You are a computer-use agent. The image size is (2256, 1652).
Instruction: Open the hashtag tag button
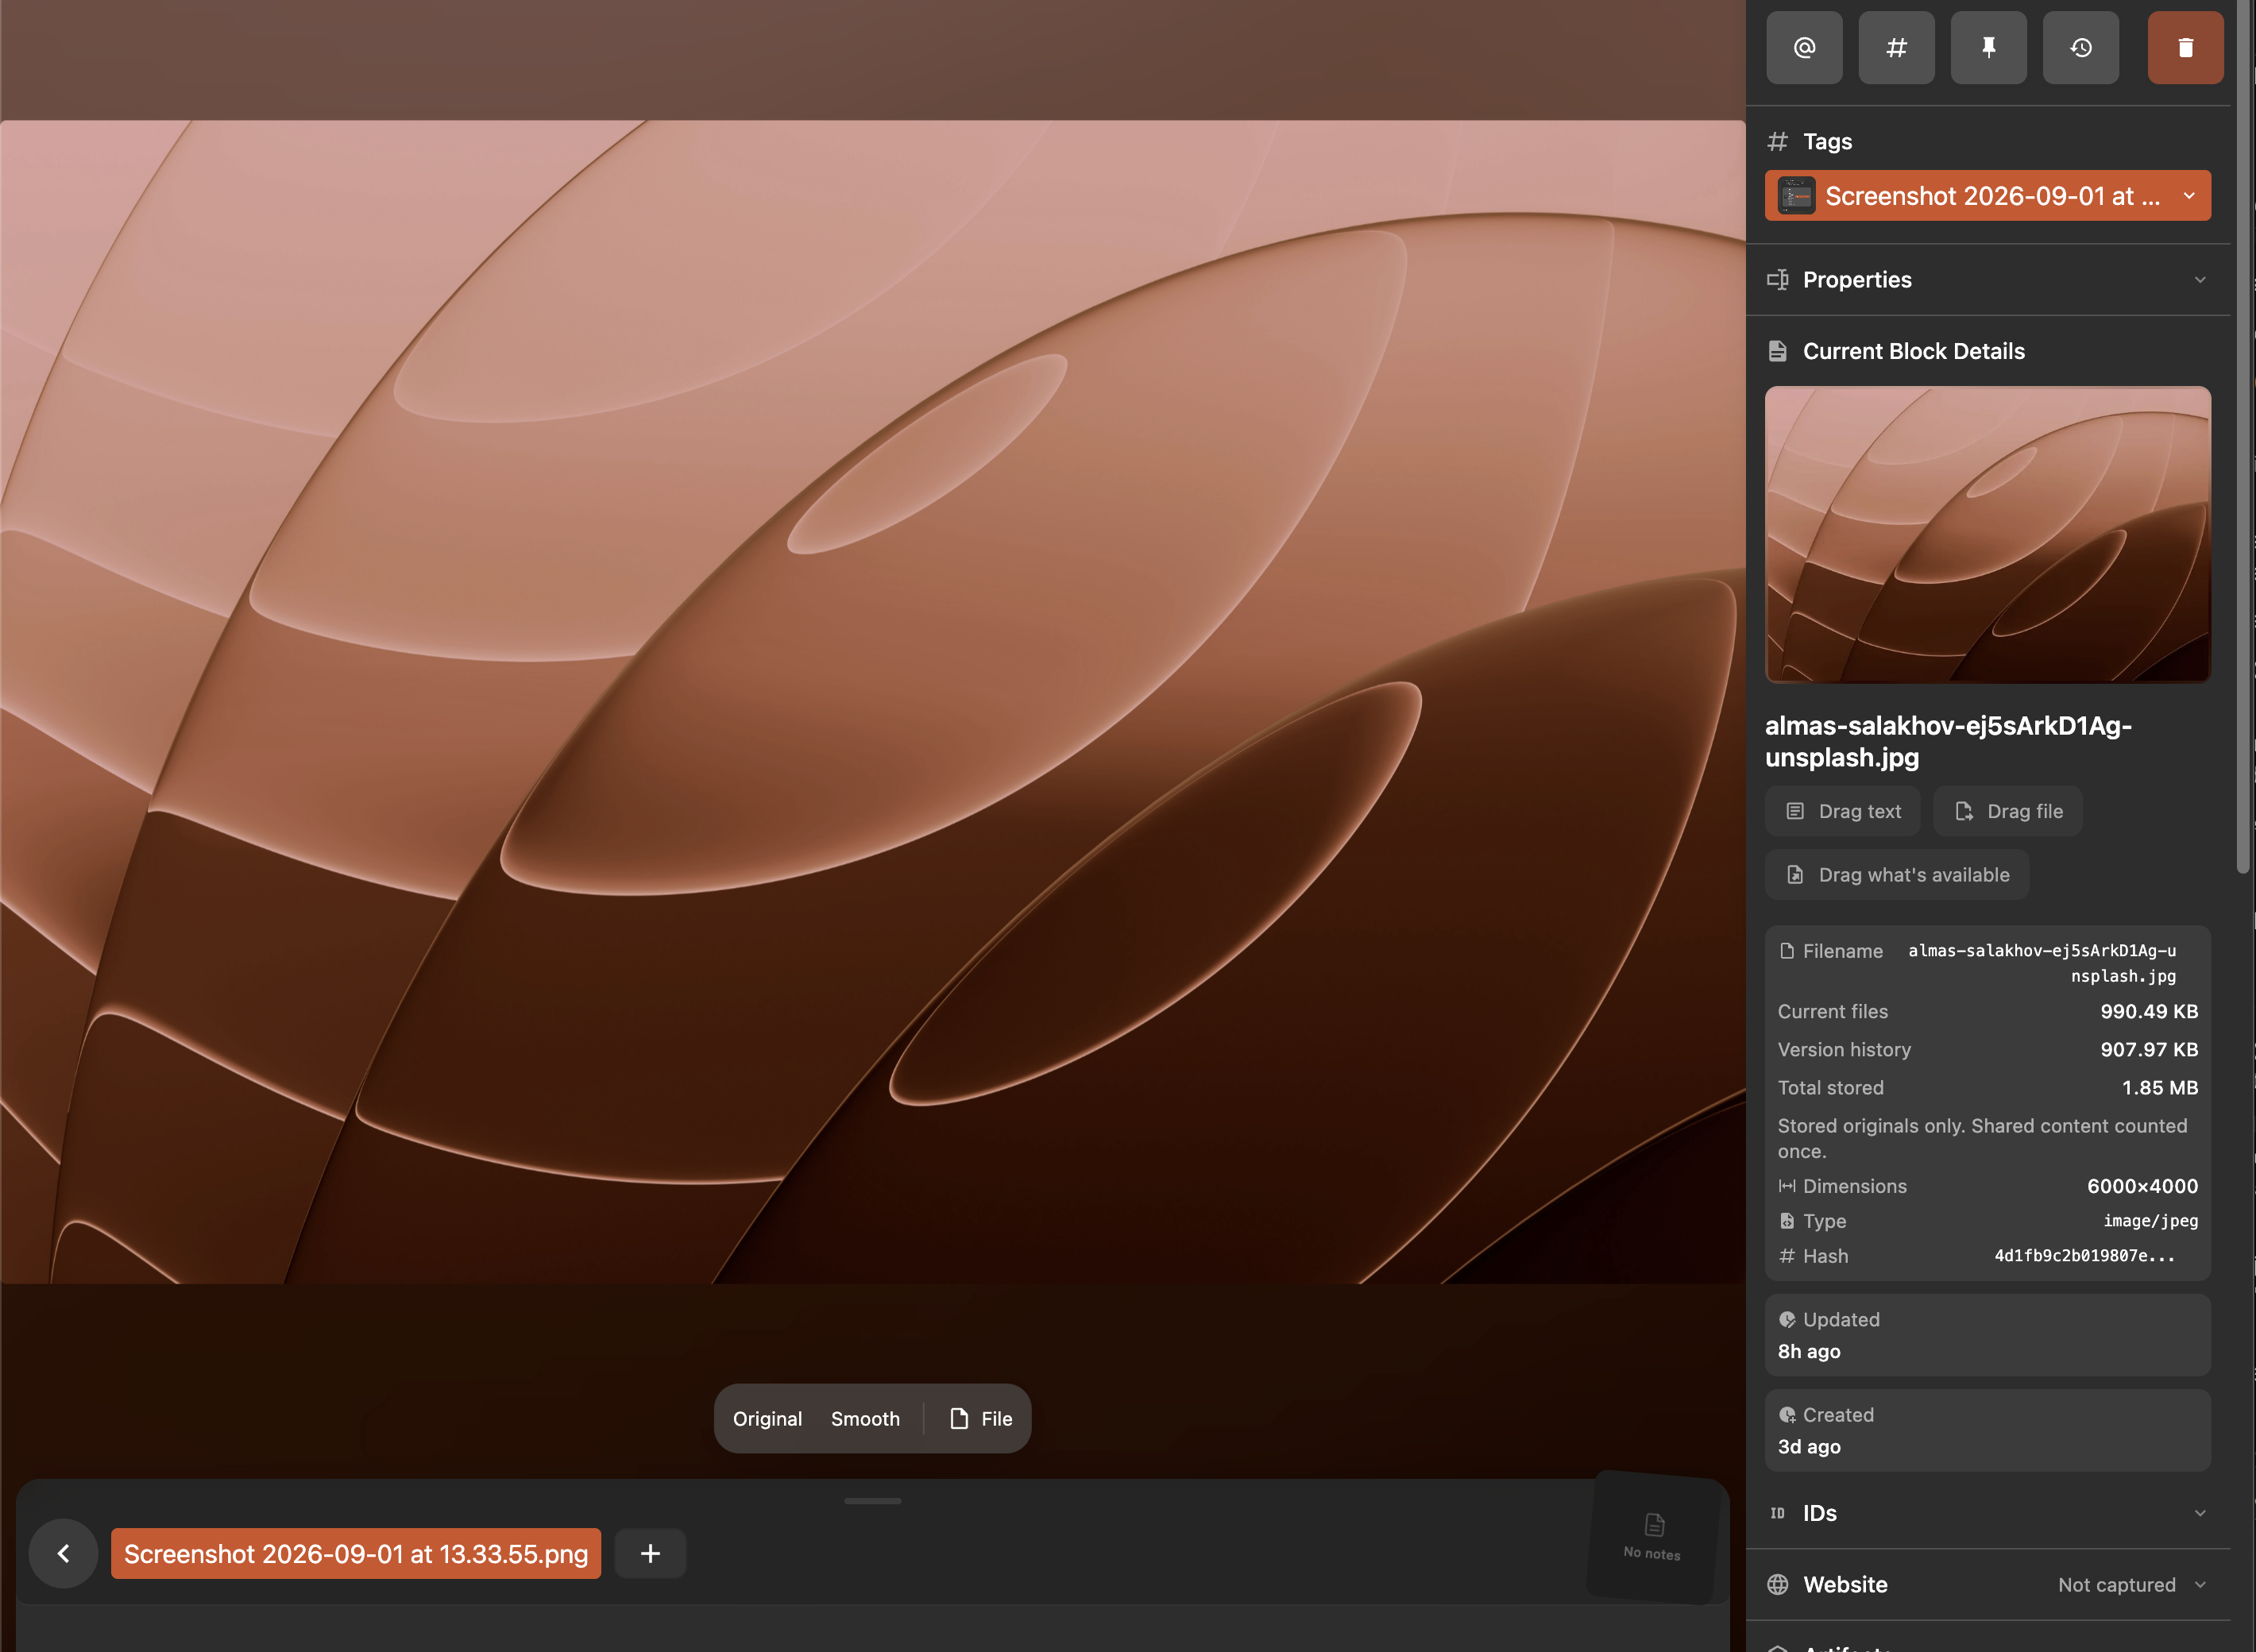click(1896, 47)
